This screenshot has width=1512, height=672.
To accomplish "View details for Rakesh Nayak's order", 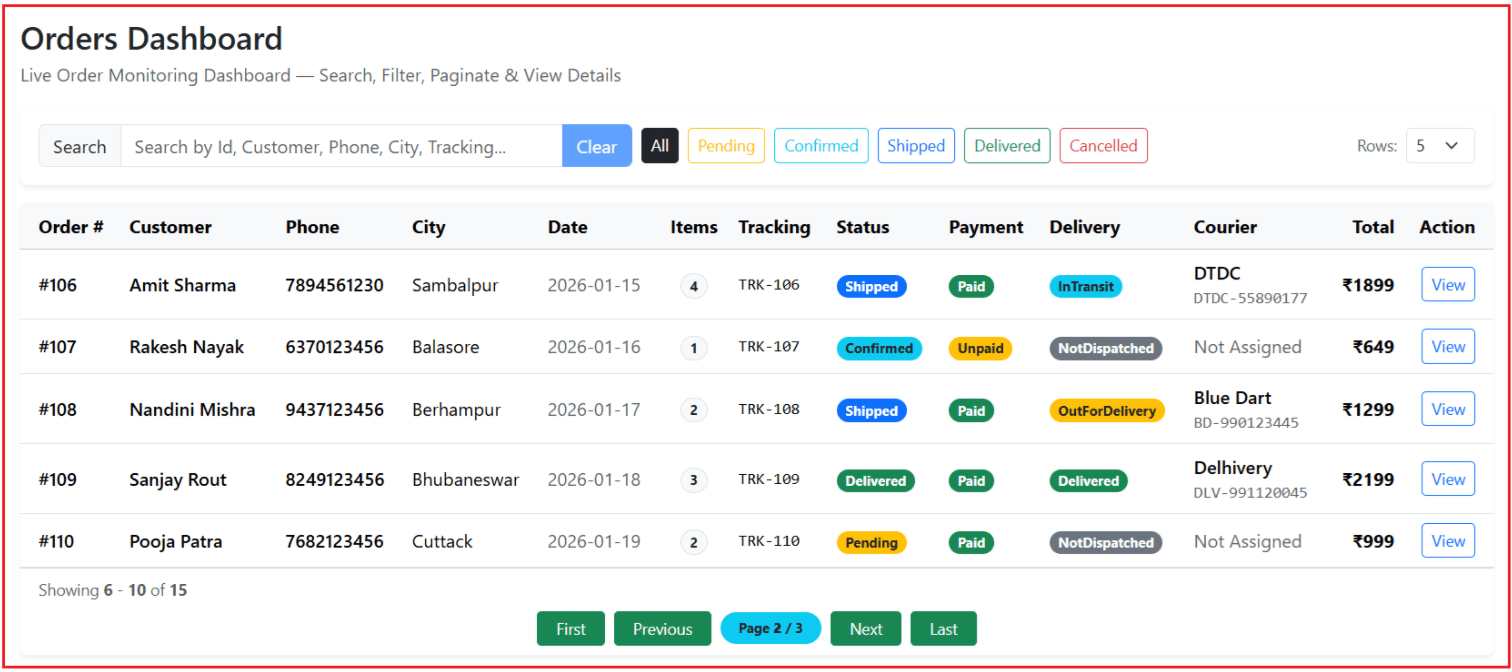I will pyautogui.click(x=1447, y=347).
